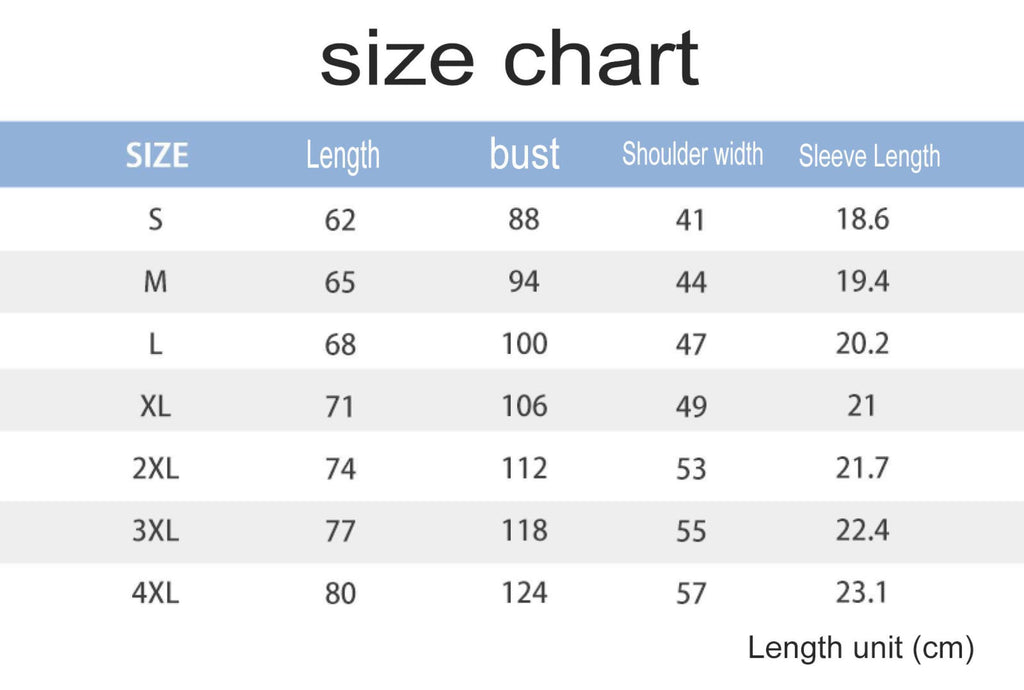1024x690 pixels.
Task: Select the 2XL size row label
Action: click(x=155, y=468)
